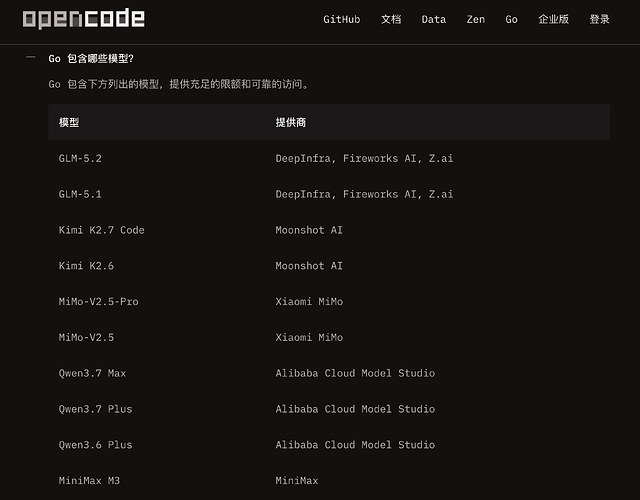Screen dimensions: 640x500
Task: Select the MiniMax M3 model cell
Action: pyautogui.click(x=89, y=481)
